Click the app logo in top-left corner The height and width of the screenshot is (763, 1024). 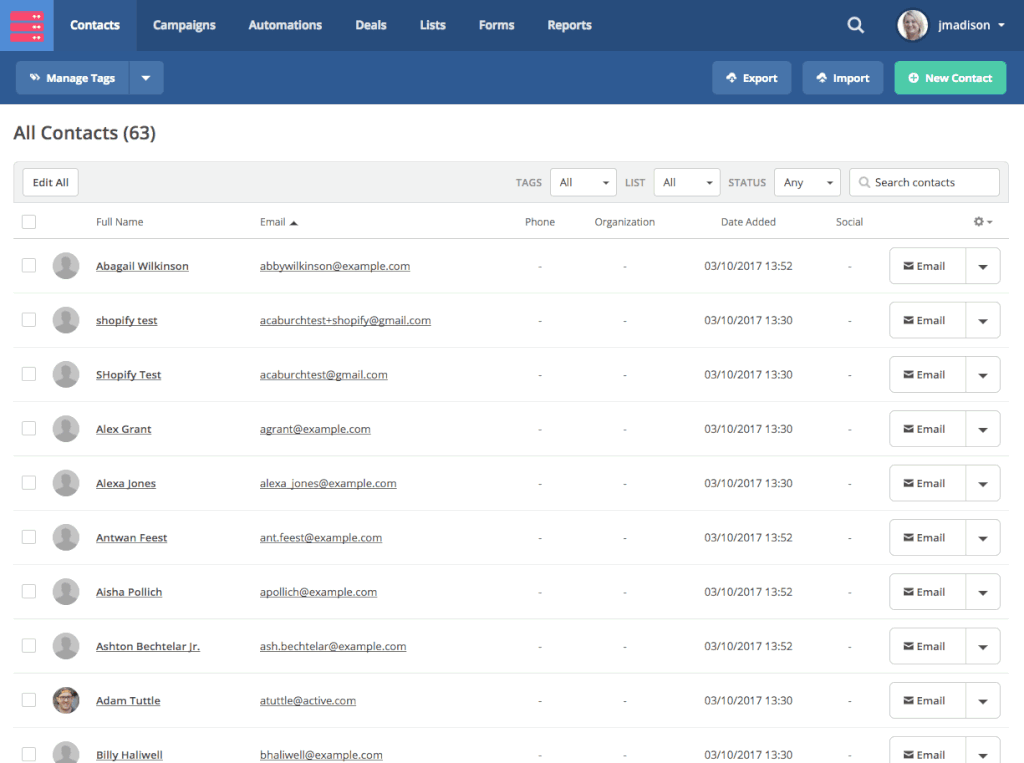point(26,26)
